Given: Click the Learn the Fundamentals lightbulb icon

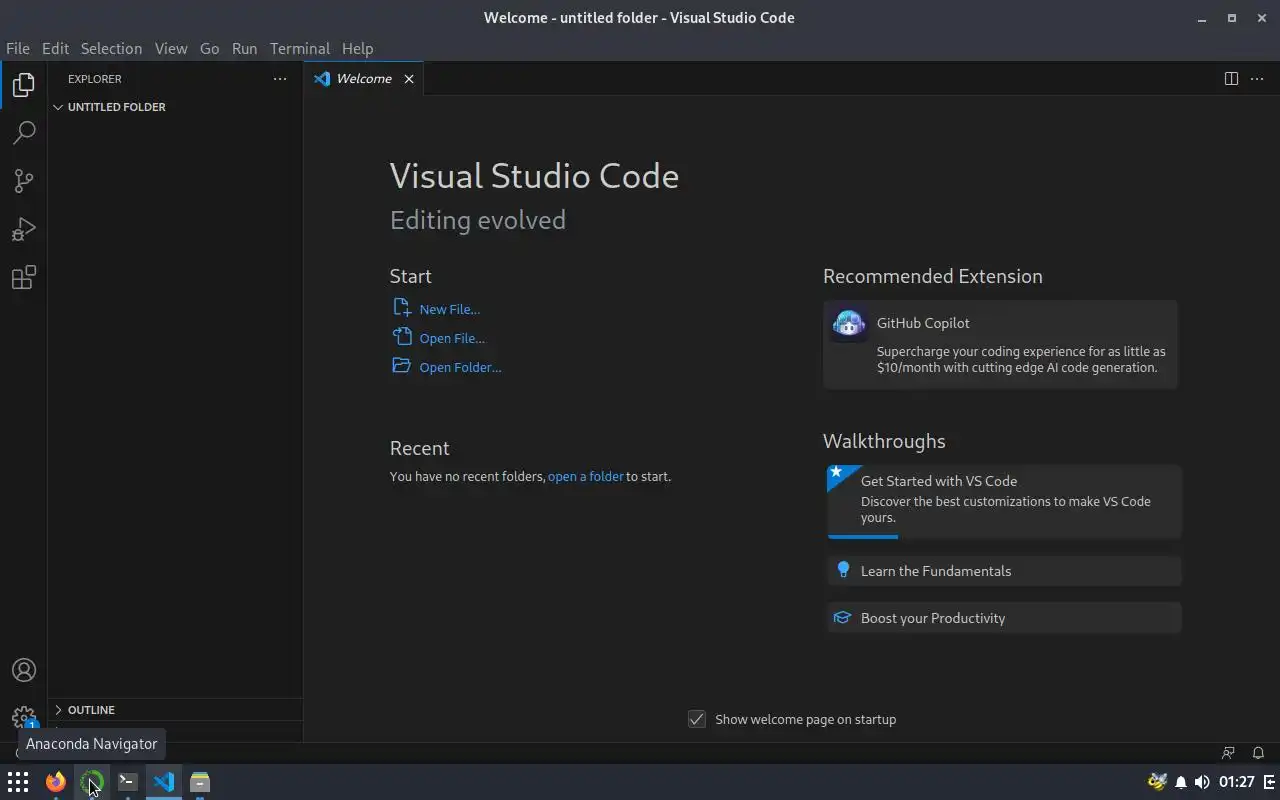Looking at the screenshot, I should (843, 571).
